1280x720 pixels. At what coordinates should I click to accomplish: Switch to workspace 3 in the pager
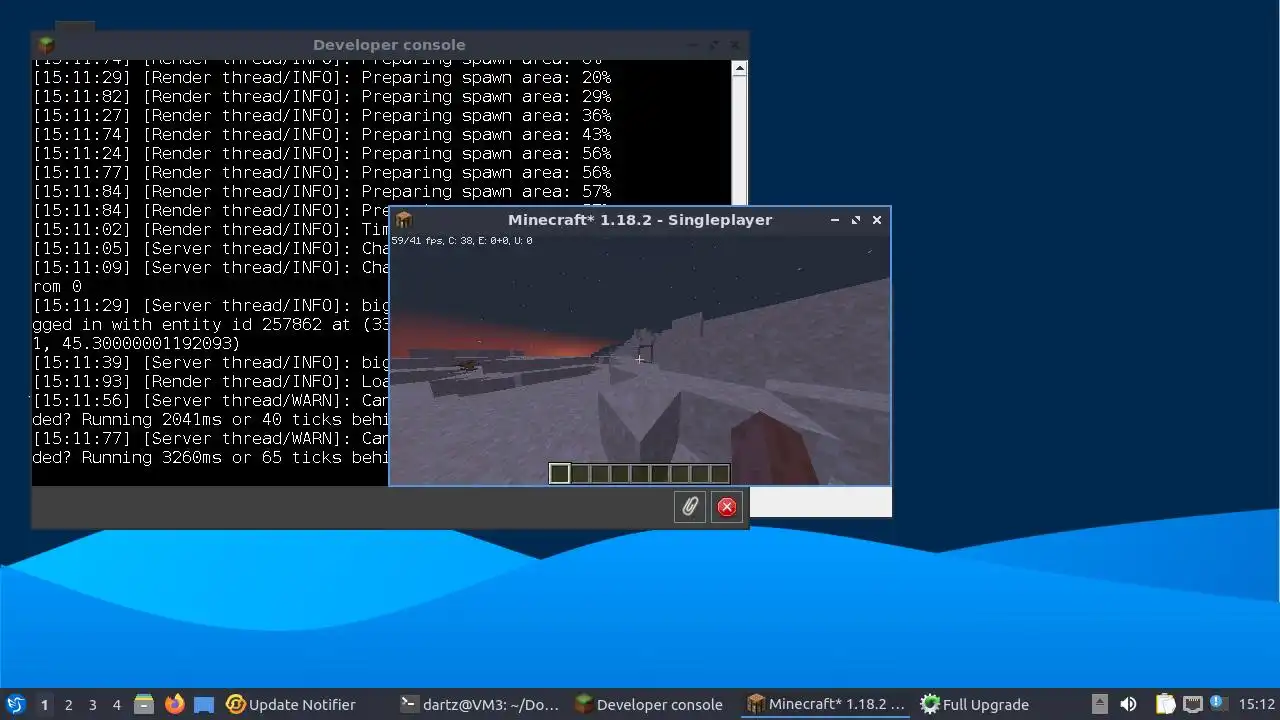coord(92,705)
